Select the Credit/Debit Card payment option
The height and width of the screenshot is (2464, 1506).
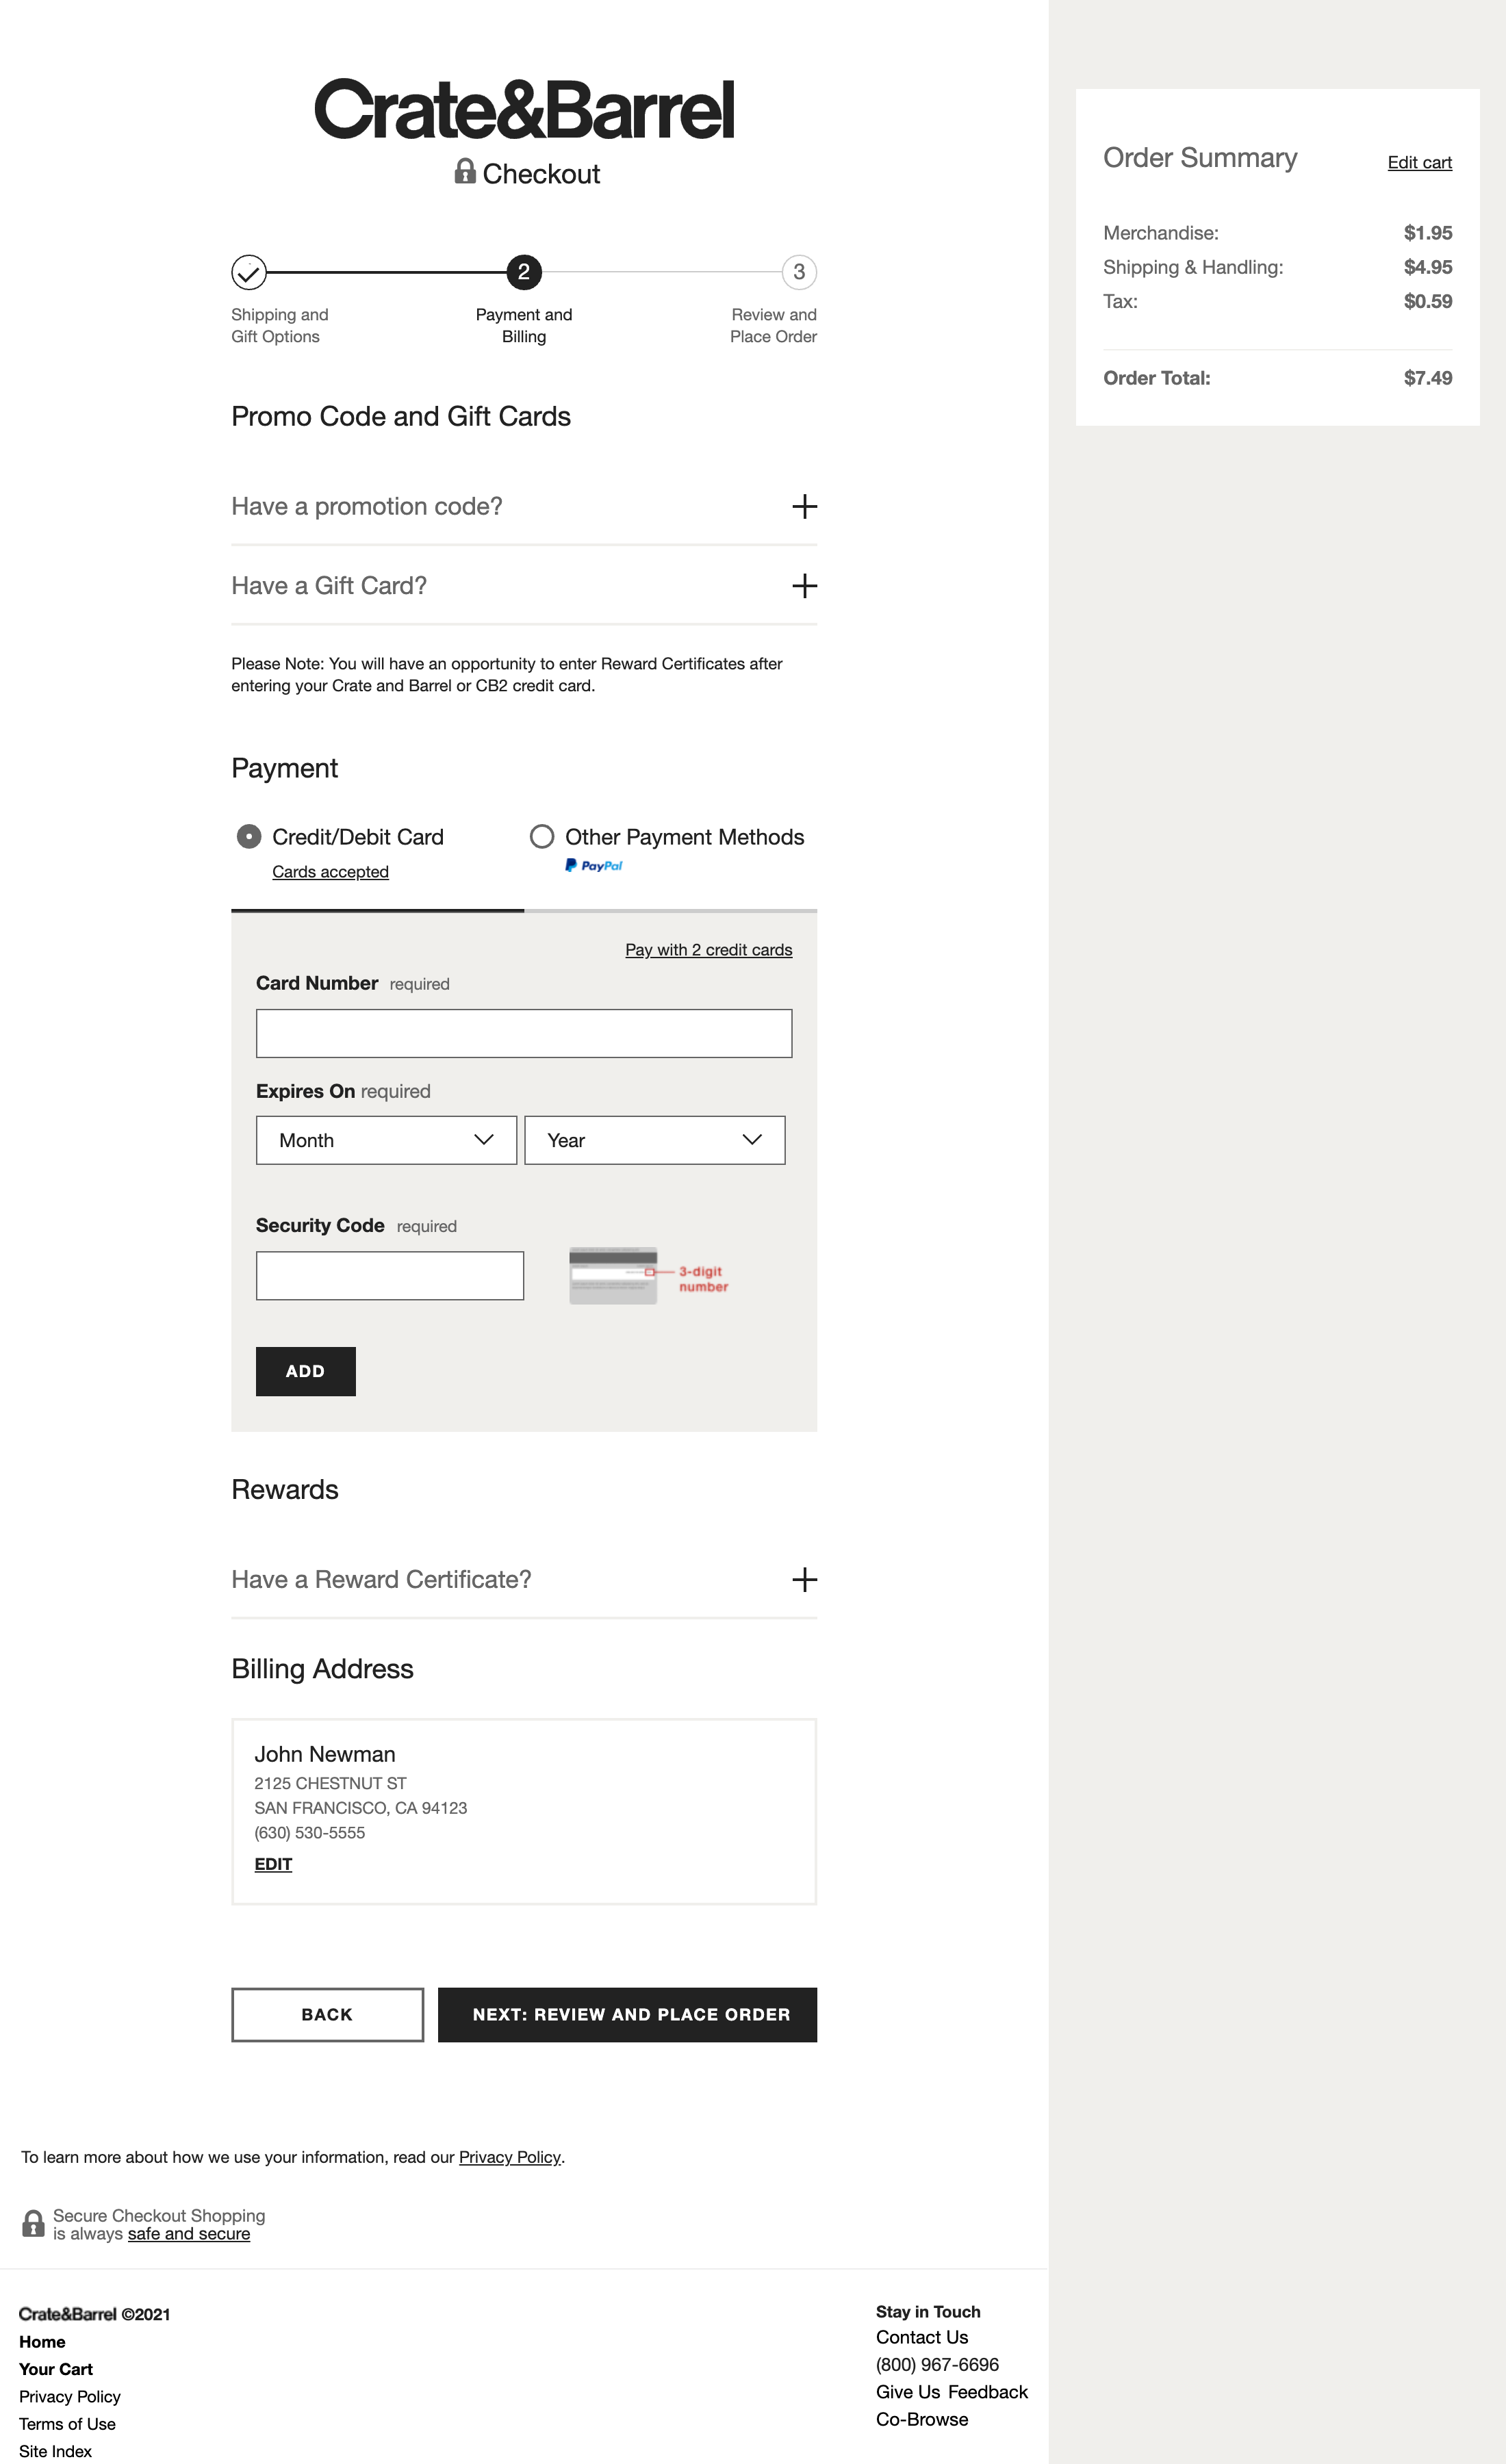249,837
